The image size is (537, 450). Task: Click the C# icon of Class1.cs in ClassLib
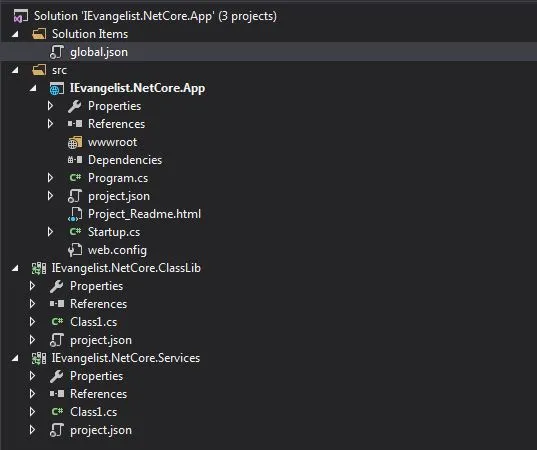coord(57,322)
